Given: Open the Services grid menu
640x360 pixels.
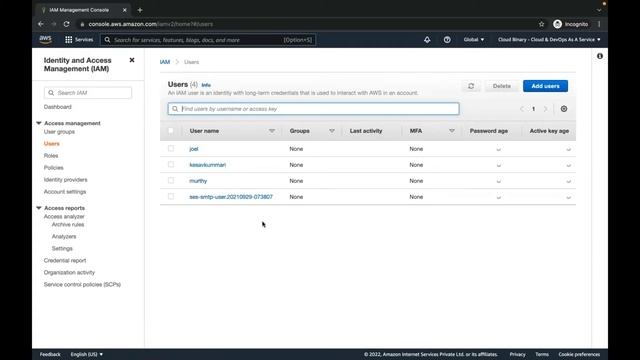Looking at the screenshot, I should coord(79,40).
